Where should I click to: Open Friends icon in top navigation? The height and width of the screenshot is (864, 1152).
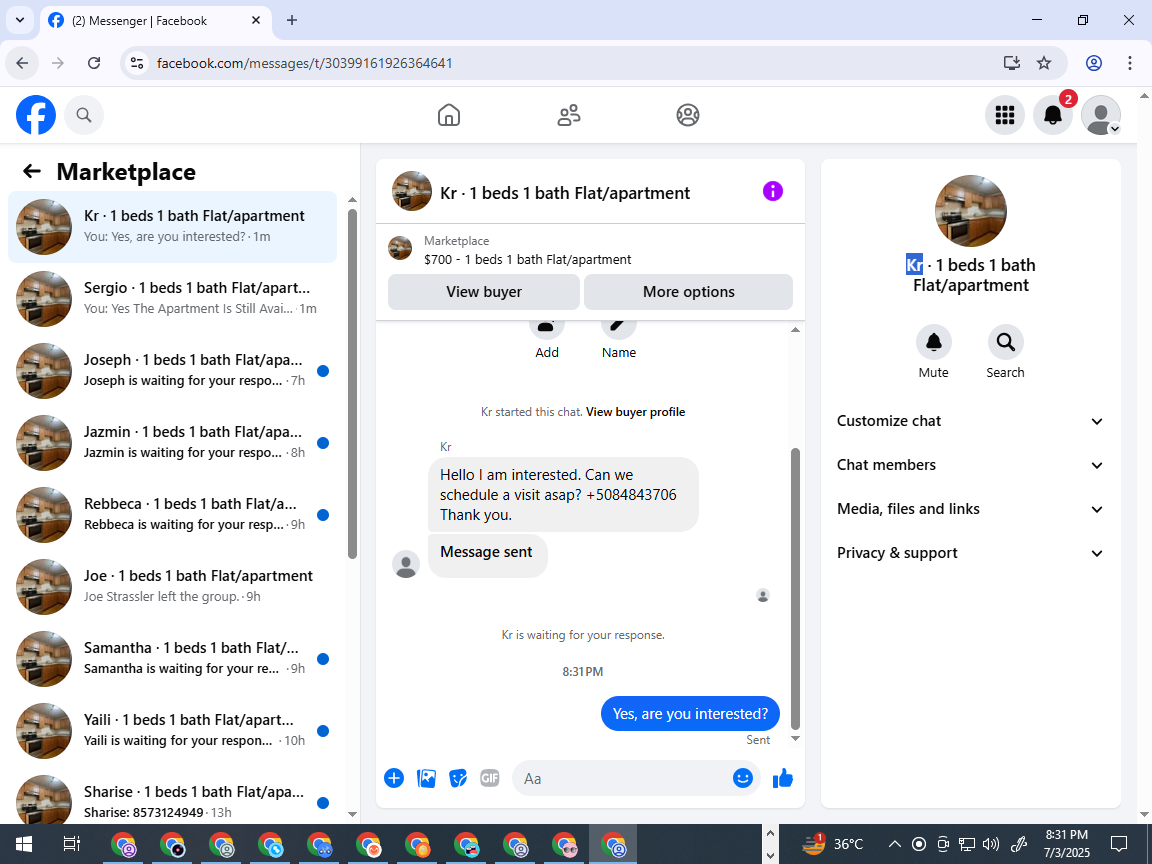569,115
